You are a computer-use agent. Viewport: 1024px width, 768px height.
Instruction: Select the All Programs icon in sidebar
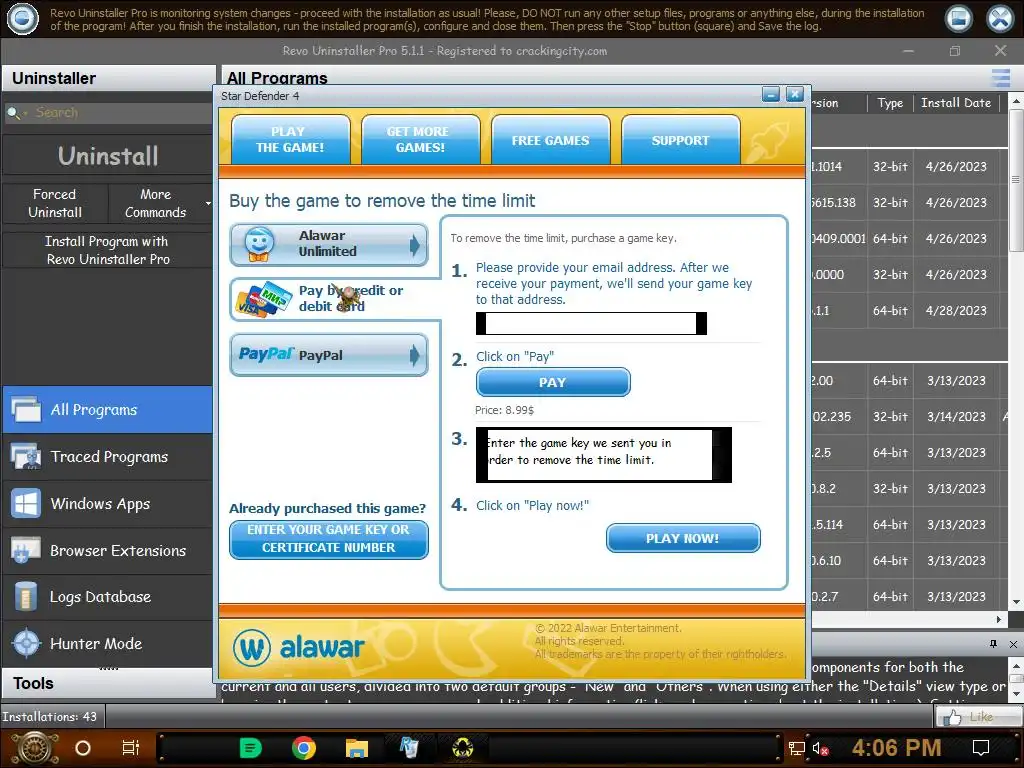coord(26,409)
